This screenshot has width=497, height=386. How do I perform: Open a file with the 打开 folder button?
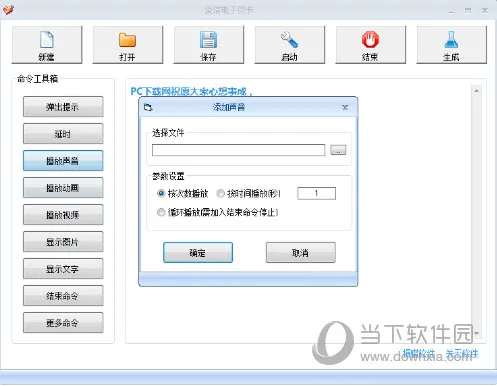[128, 45]
